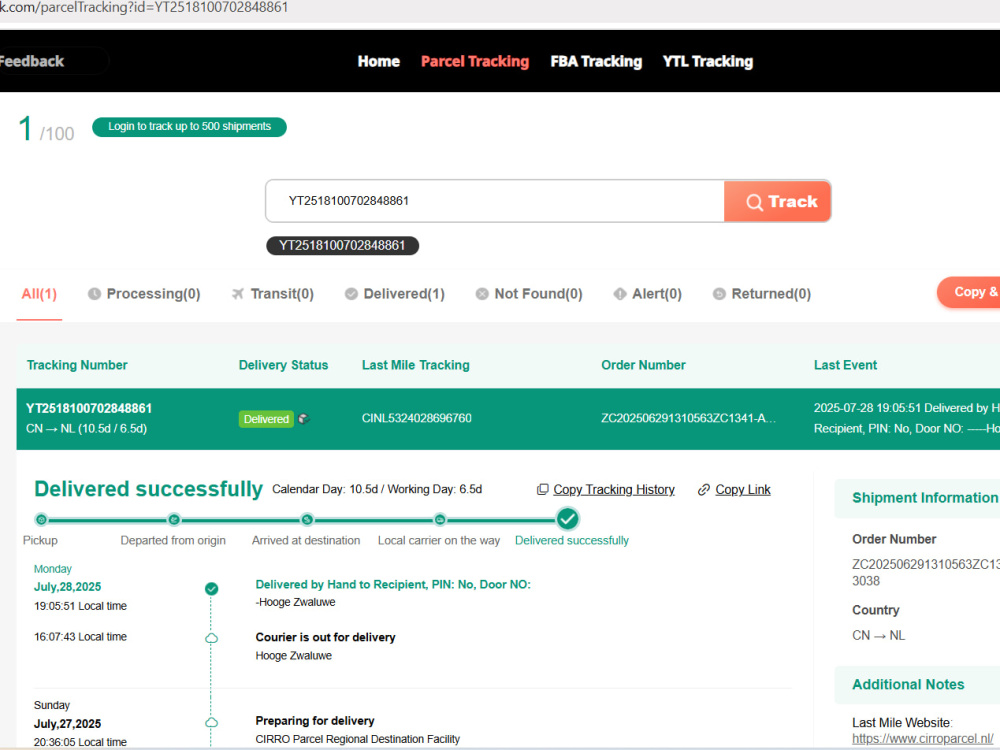Click the tracking number search field
Viewport: 1000px width, 750px height.
point(495,201)
